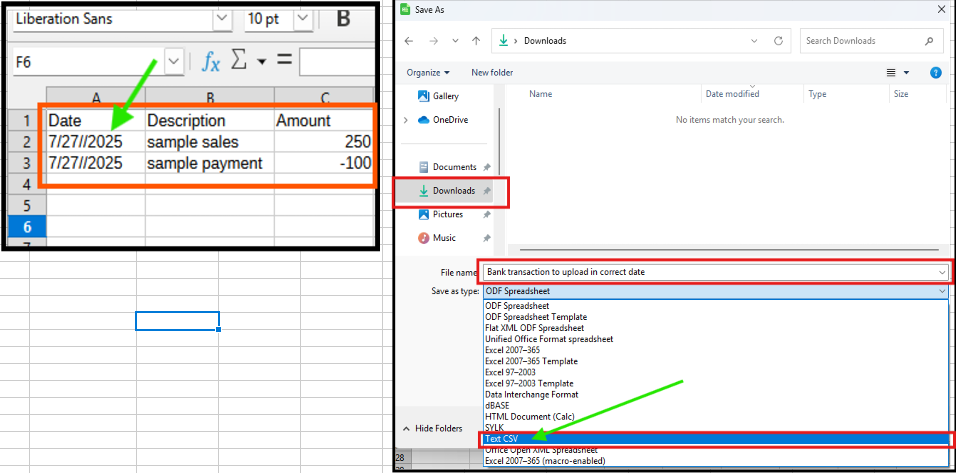Screen dimensions: 956x473
Task: Open the font size dropdown
Action: (302, 19)
